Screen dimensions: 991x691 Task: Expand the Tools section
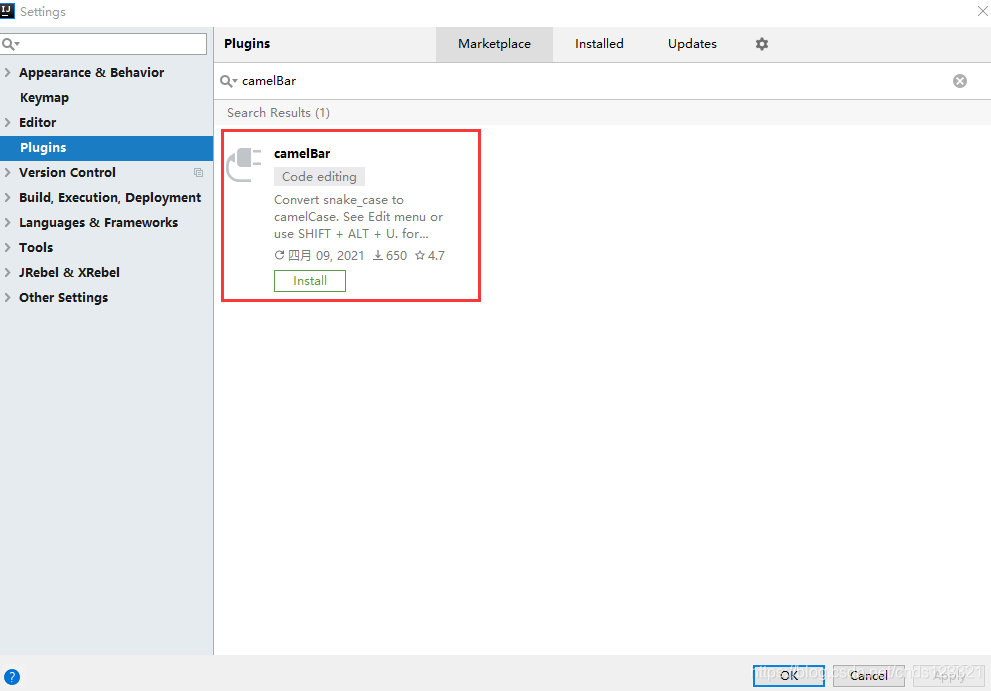8,247
